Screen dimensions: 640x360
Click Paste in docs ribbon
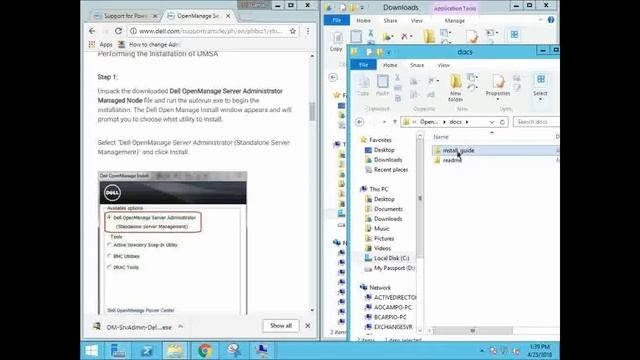pyautogui.click(x=382, y=85)
